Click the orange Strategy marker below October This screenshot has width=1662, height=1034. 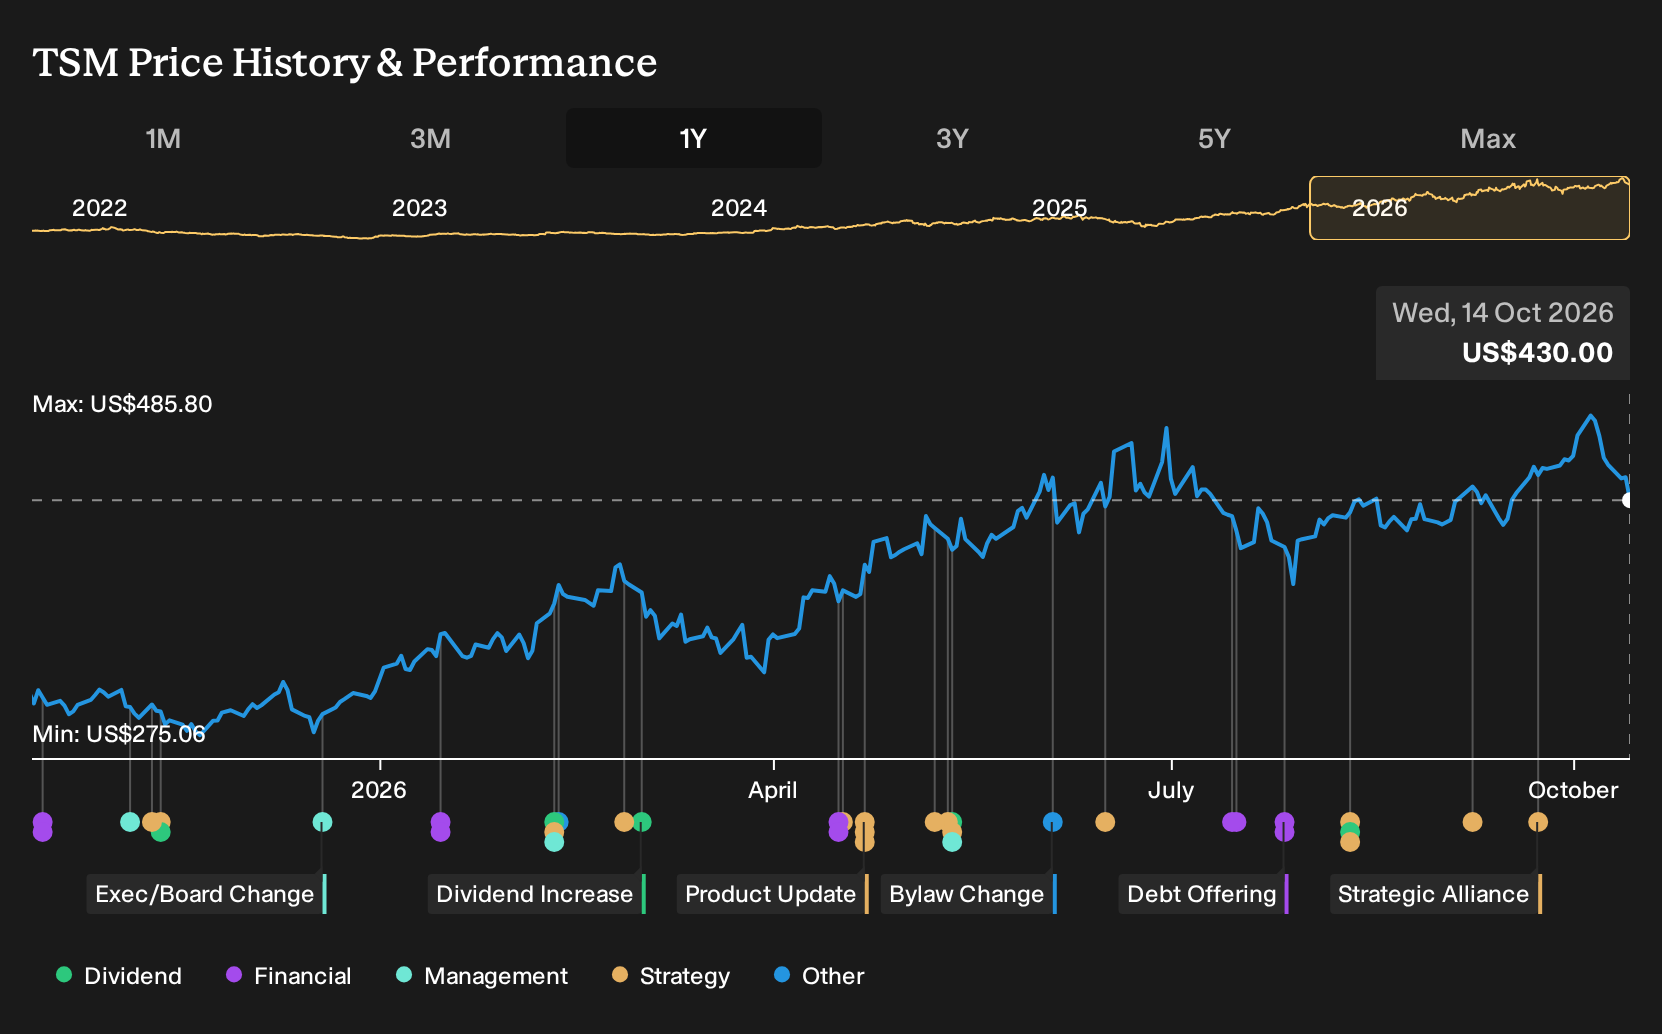coord(1538,822)
